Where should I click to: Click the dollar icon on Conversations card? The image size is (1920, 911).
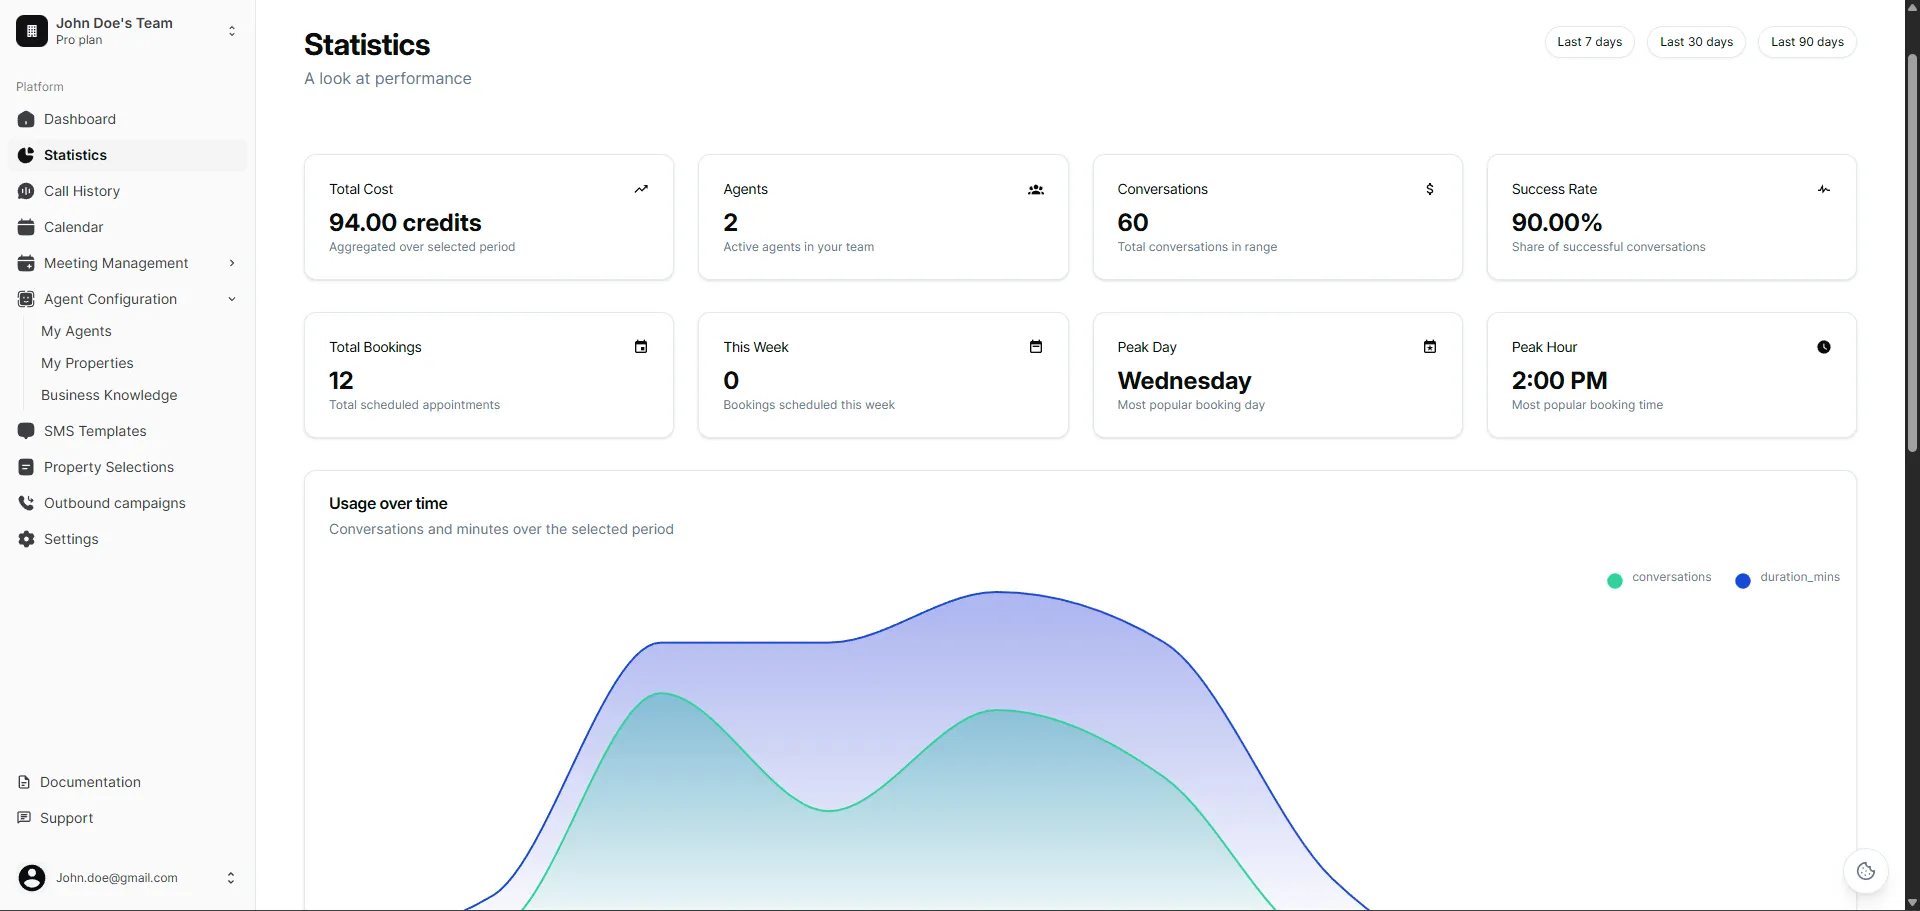coord(1430,189)
